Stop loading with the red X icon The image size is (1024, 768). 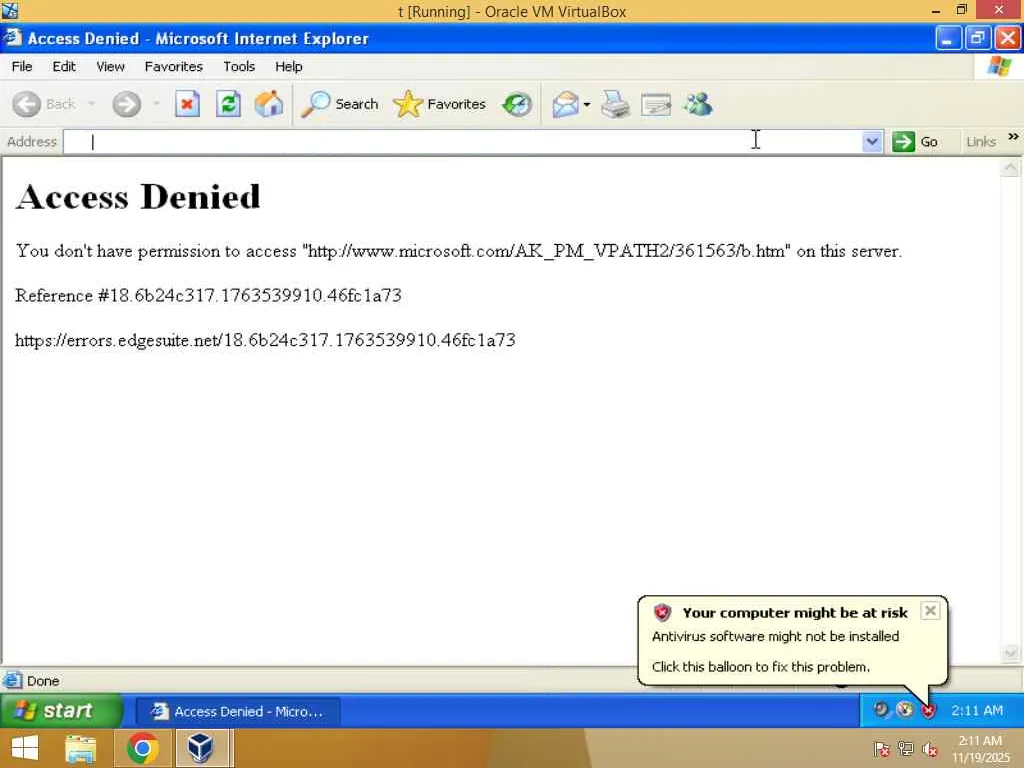187,104
